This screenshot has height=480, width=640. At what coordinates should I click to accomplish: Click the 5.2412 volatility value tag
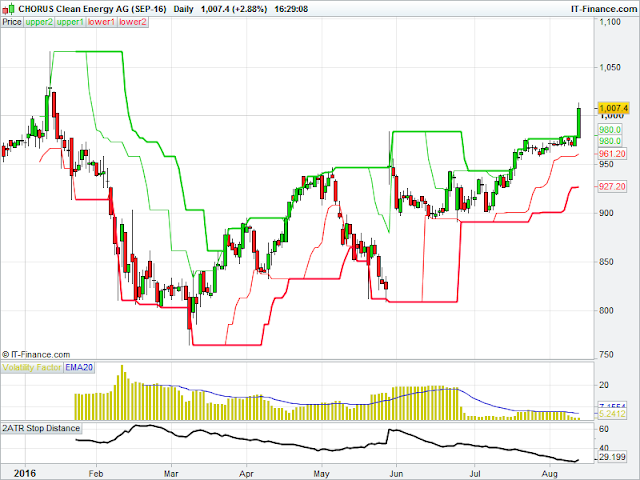(x=612, y=414)
